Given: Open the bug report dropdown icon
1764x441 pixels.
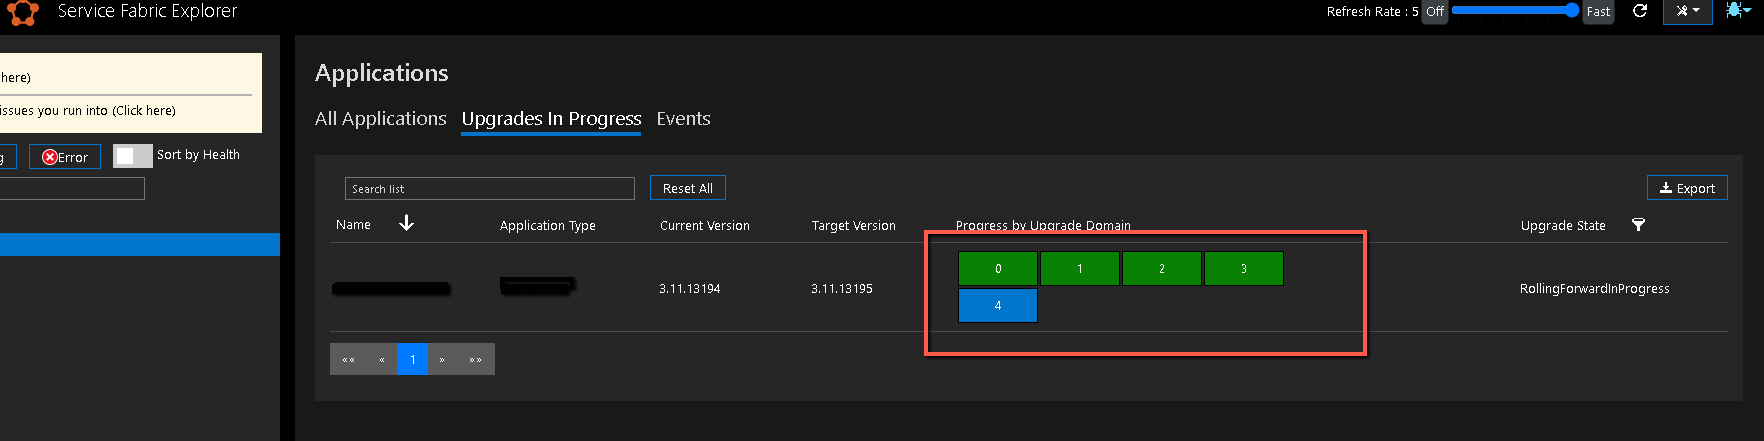Looking at the screenshot, I should (x=1738, y=10).
